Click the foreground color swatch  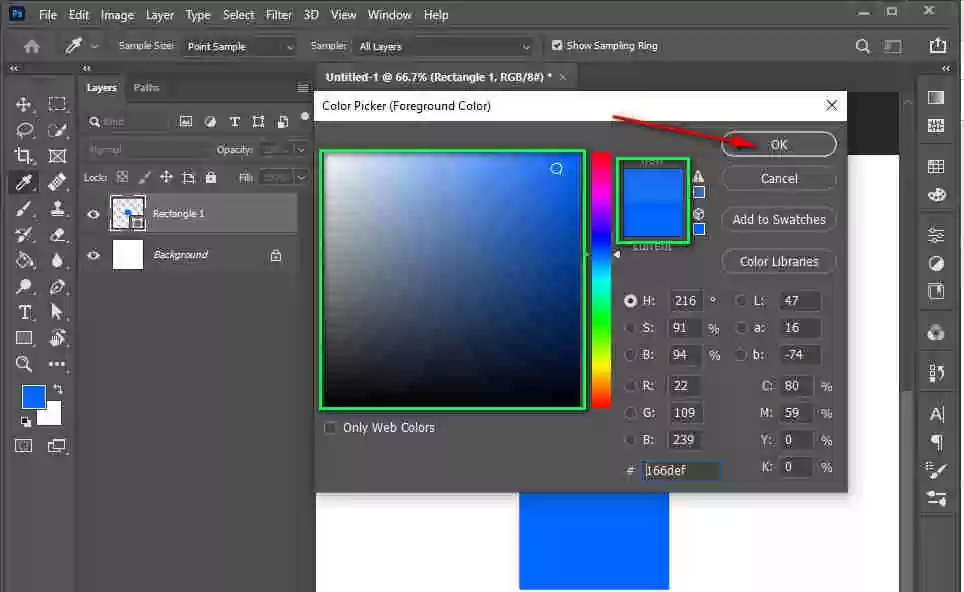33,397
